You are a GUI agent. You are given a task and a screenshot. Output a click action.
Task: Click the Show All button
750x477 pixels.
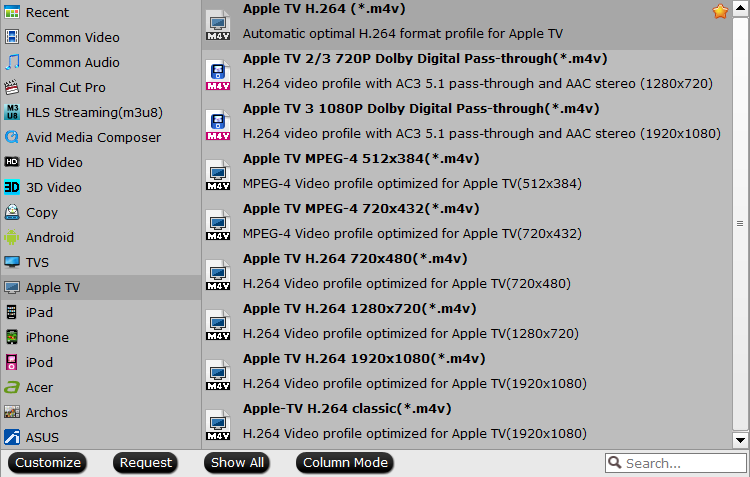pyautogui.click(x=237, y=463)
